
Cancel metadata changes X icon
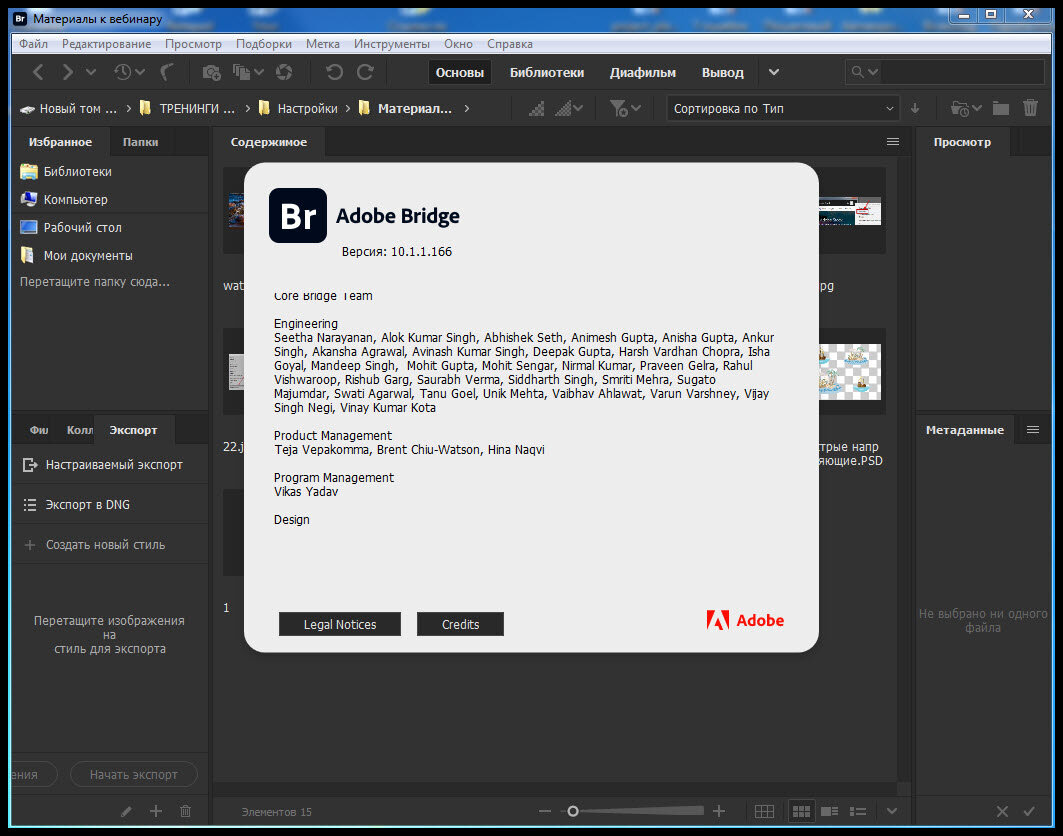click(1003, 812)
